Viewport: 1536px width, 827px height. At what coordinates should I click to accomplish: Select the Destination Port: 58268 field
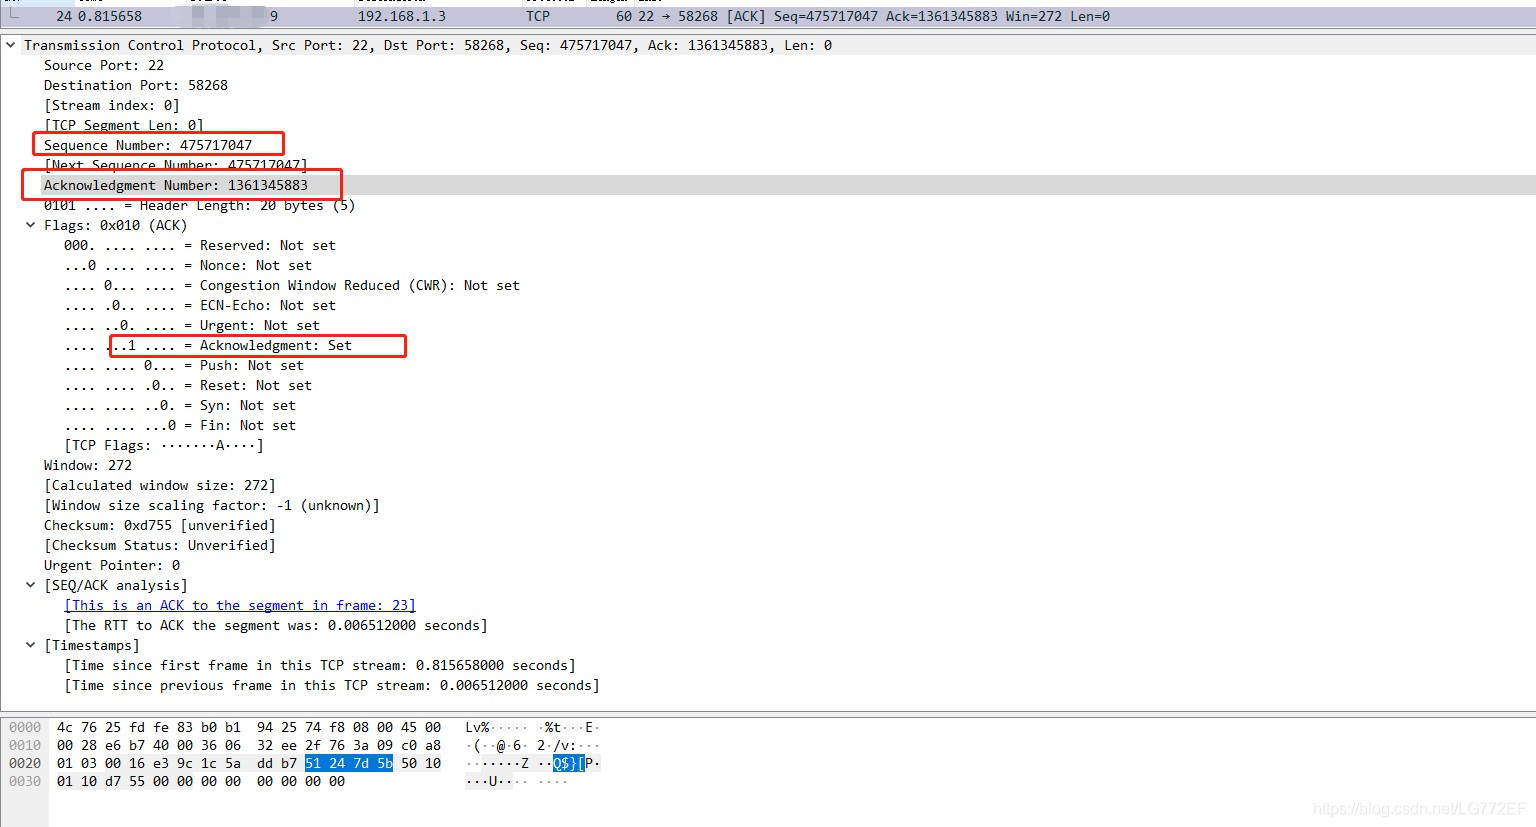point(136,85)
